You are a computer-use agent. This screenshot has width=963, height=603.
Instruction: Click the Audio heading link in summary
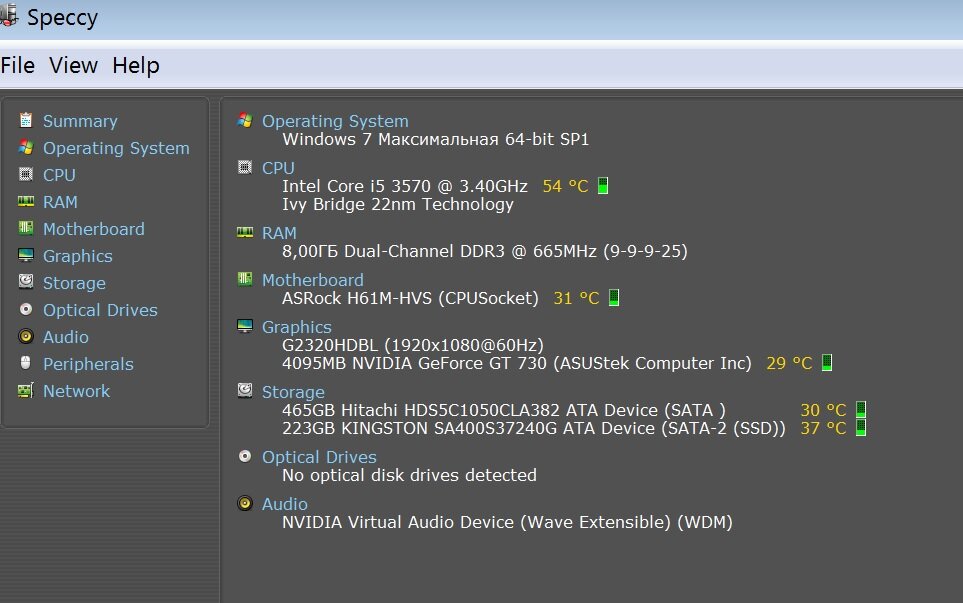click(285, 504)
